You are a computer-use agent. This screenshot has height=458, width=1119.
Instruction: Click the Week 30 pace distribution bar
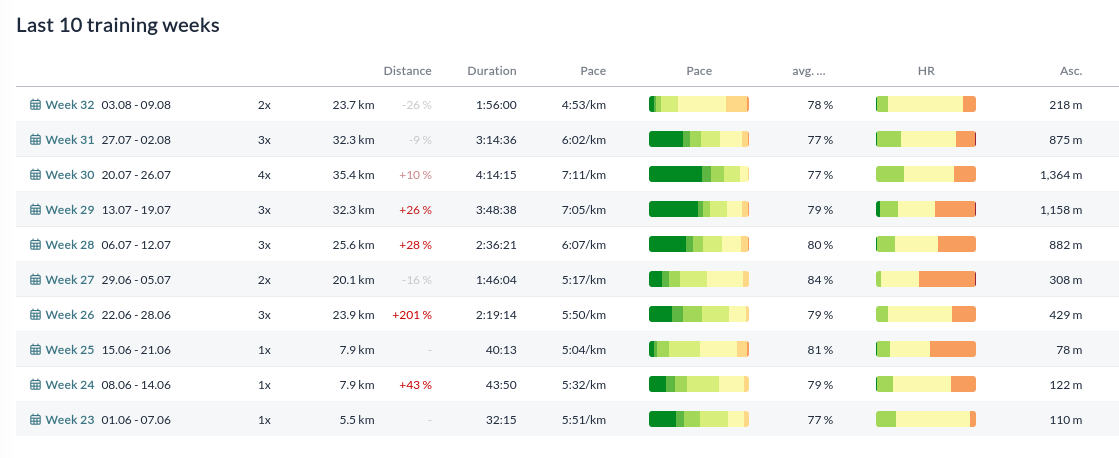[699, 174]
